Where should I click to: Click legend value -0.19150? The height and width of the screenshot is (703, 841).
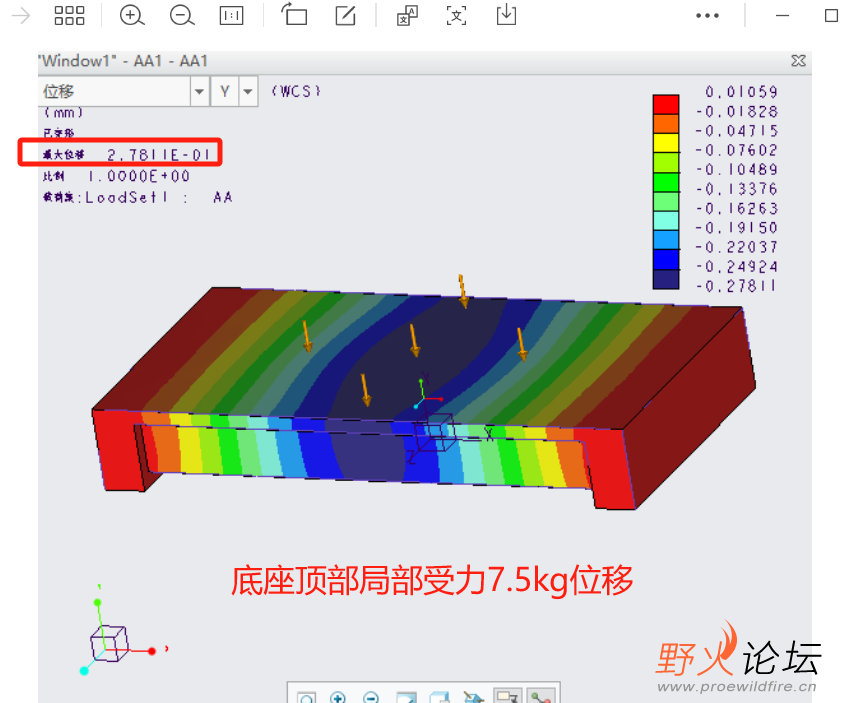(x=736, y=227)
